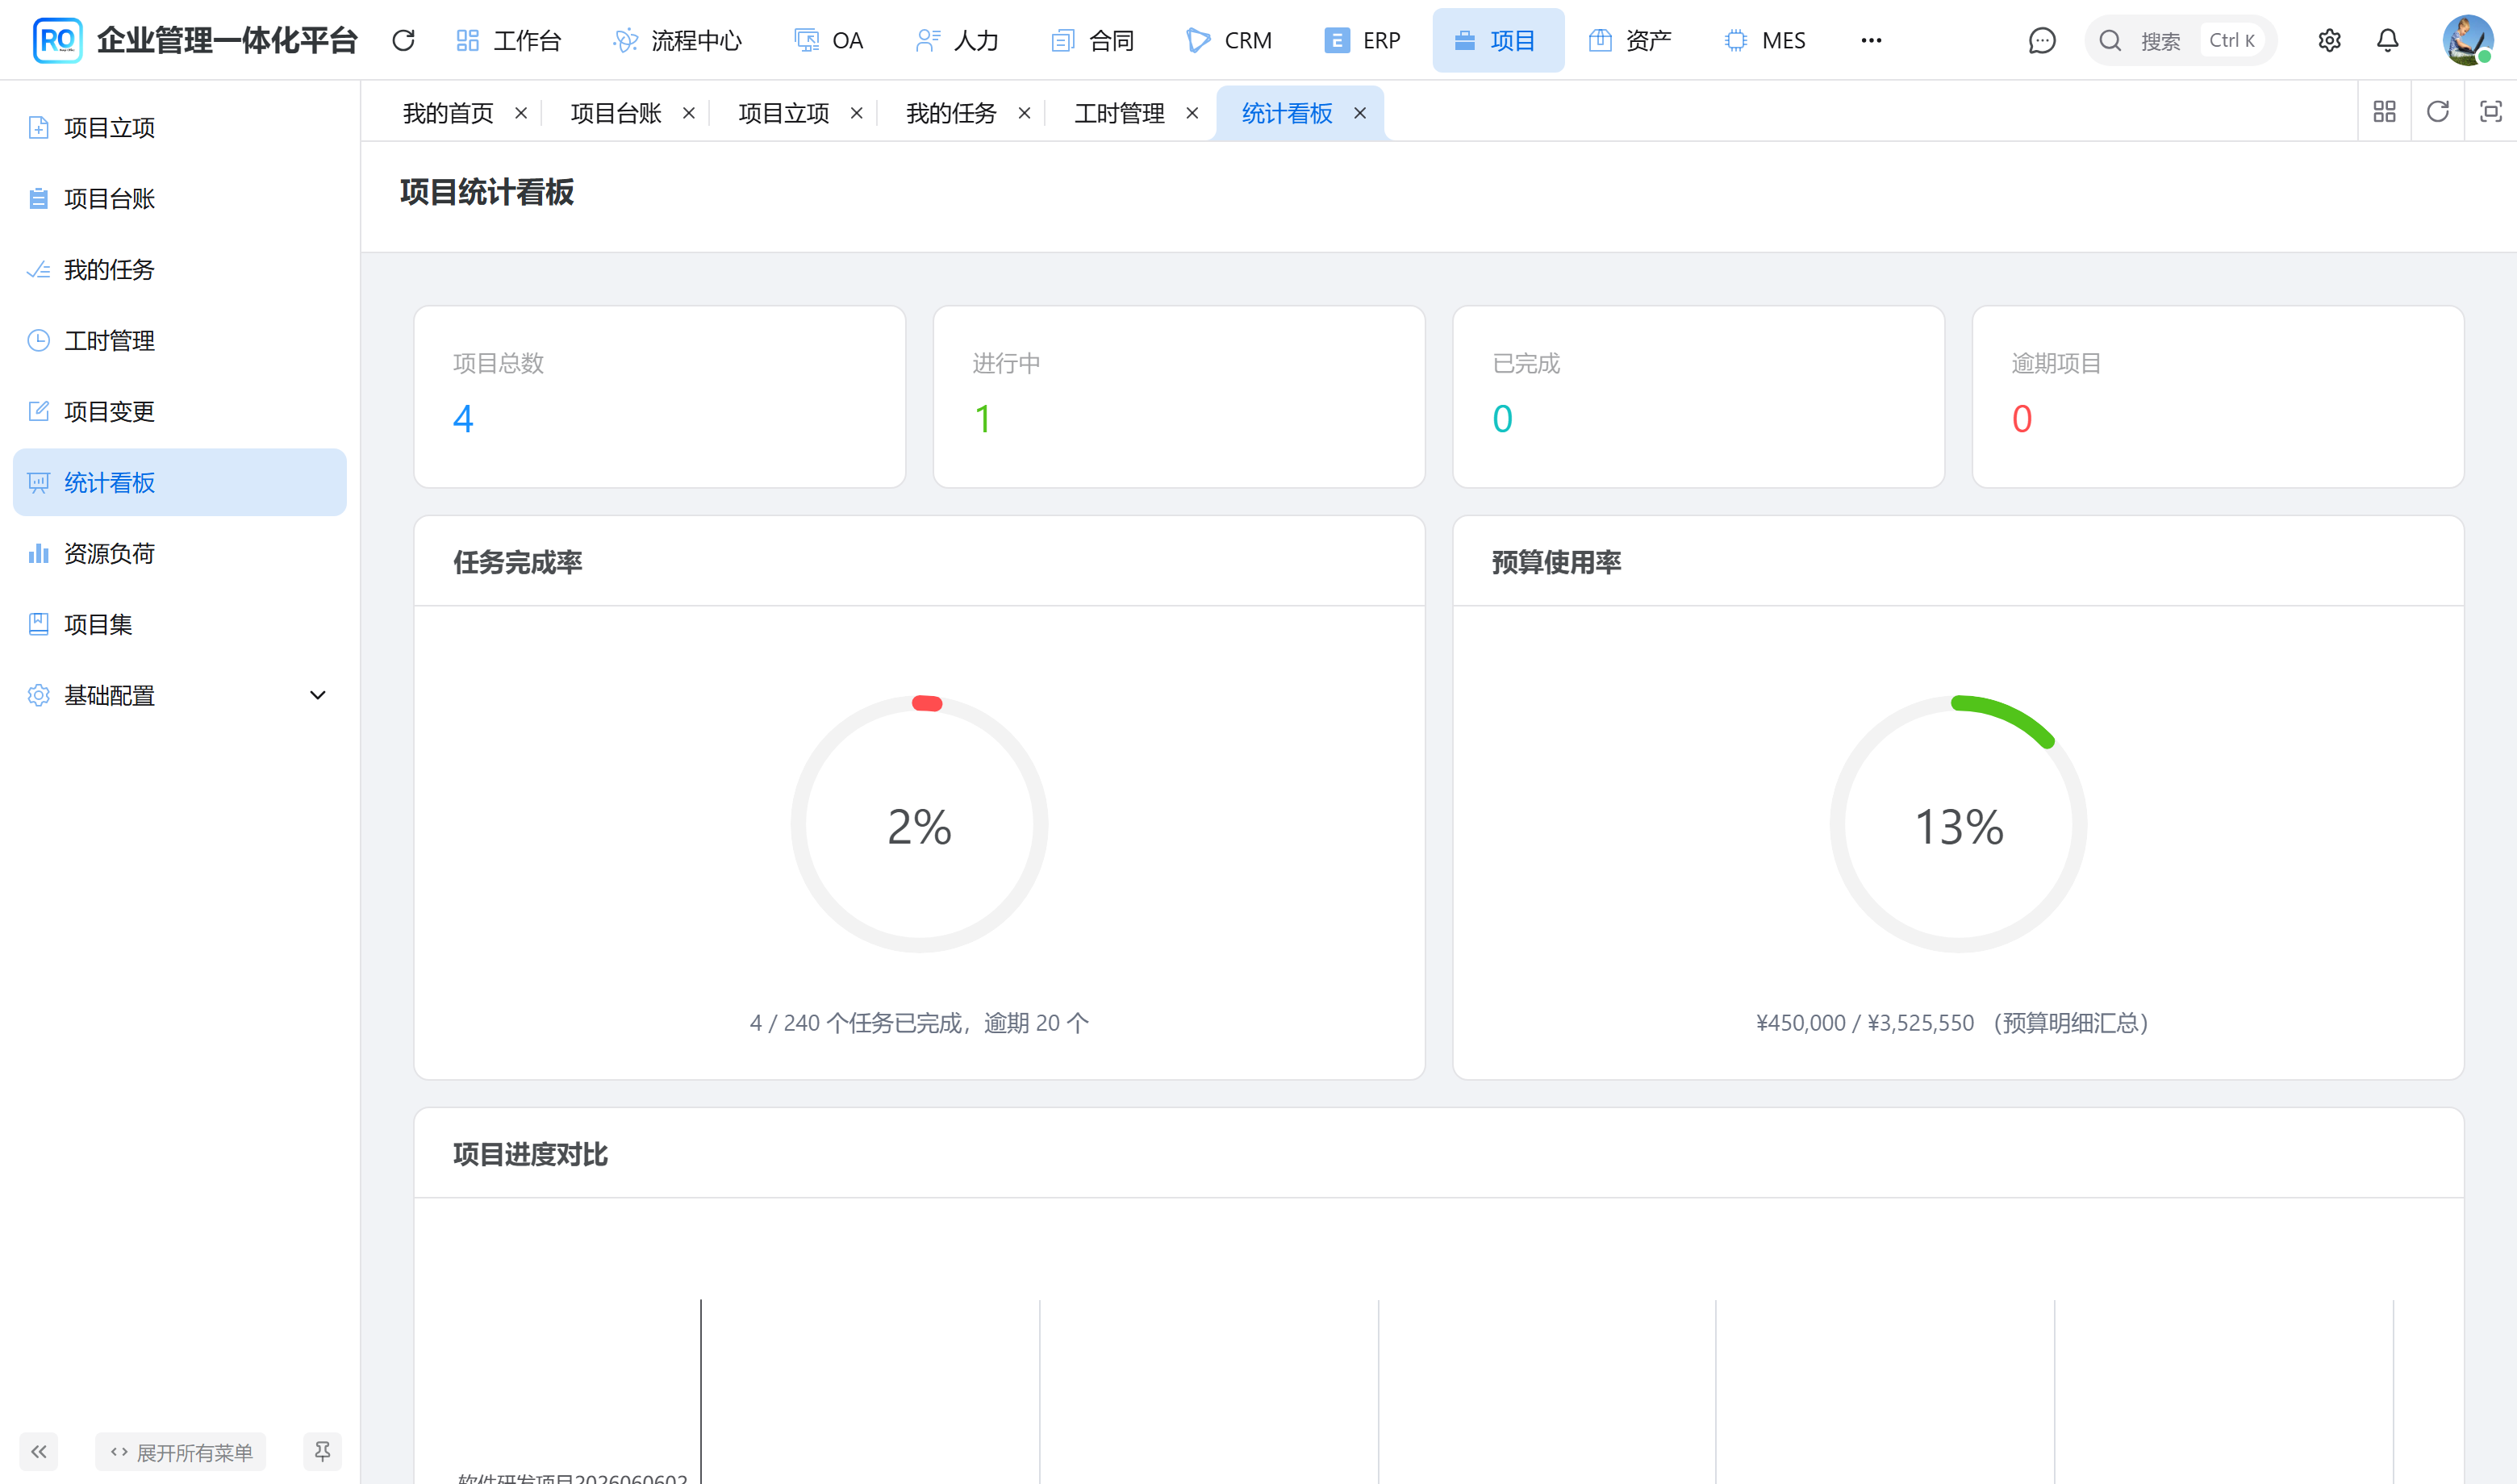Viewport: 2517px width, 1484px height.
Task: Open the MES module
Action: click(1765, 40)
